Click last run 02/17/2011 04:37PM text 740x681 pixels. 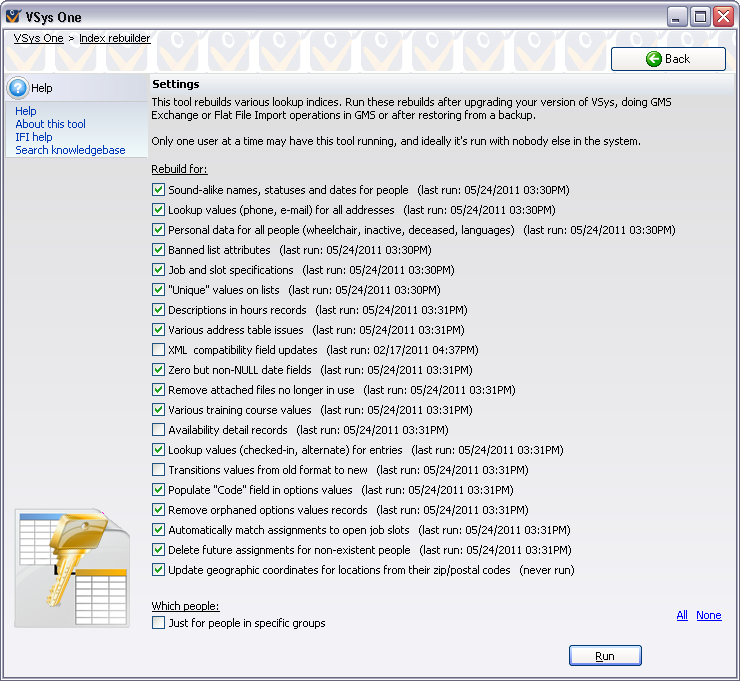tap(403, 350)
